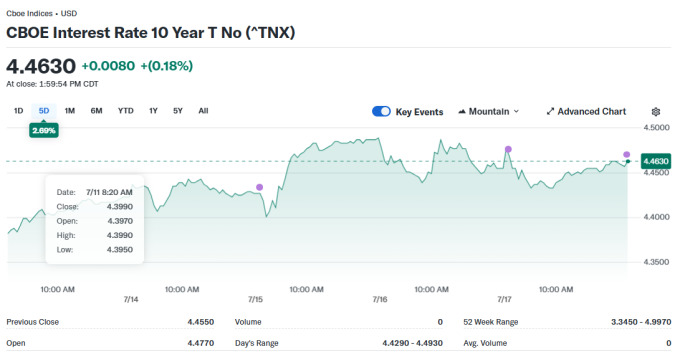Screen dimensions: 680x362
Task: Click the Previous Close value 4.4550
Action: pos(201,322)
